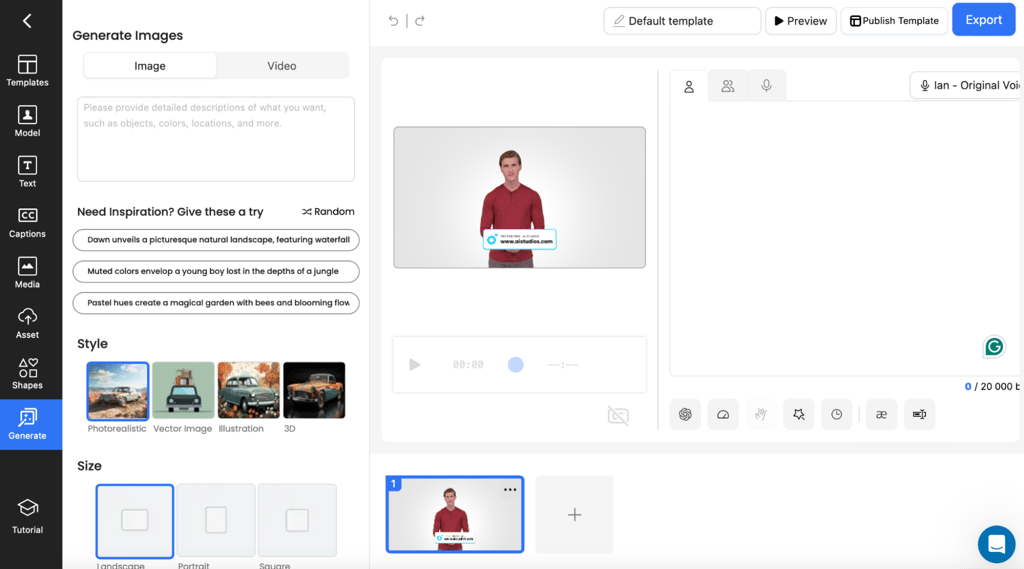
Task: Open the Templates sidebar panel
Action: [x=27, y=71]
